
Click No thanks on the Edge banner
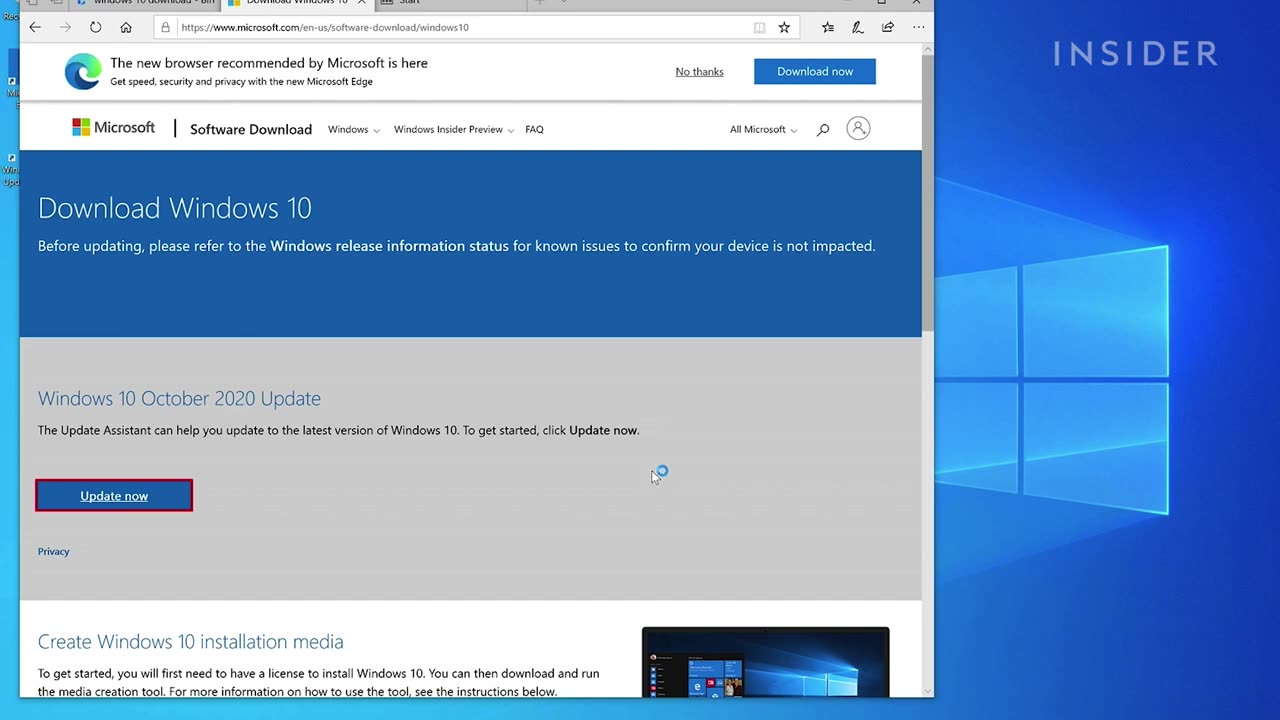point(699,72)
